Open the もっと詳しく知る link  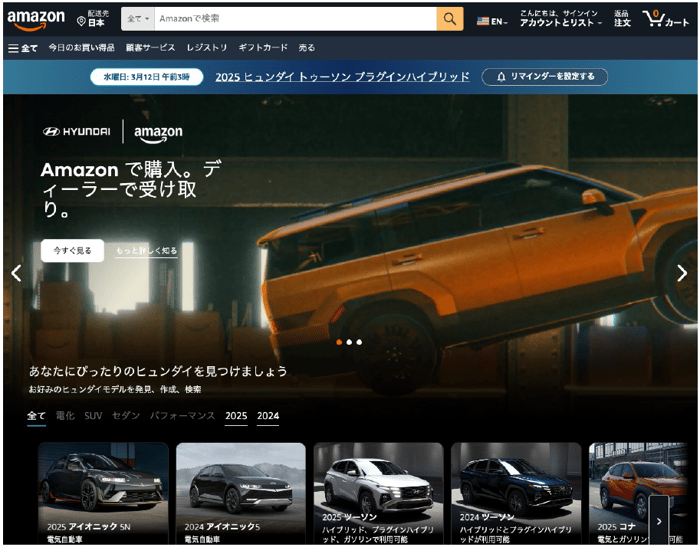click(x=146, y=251)
